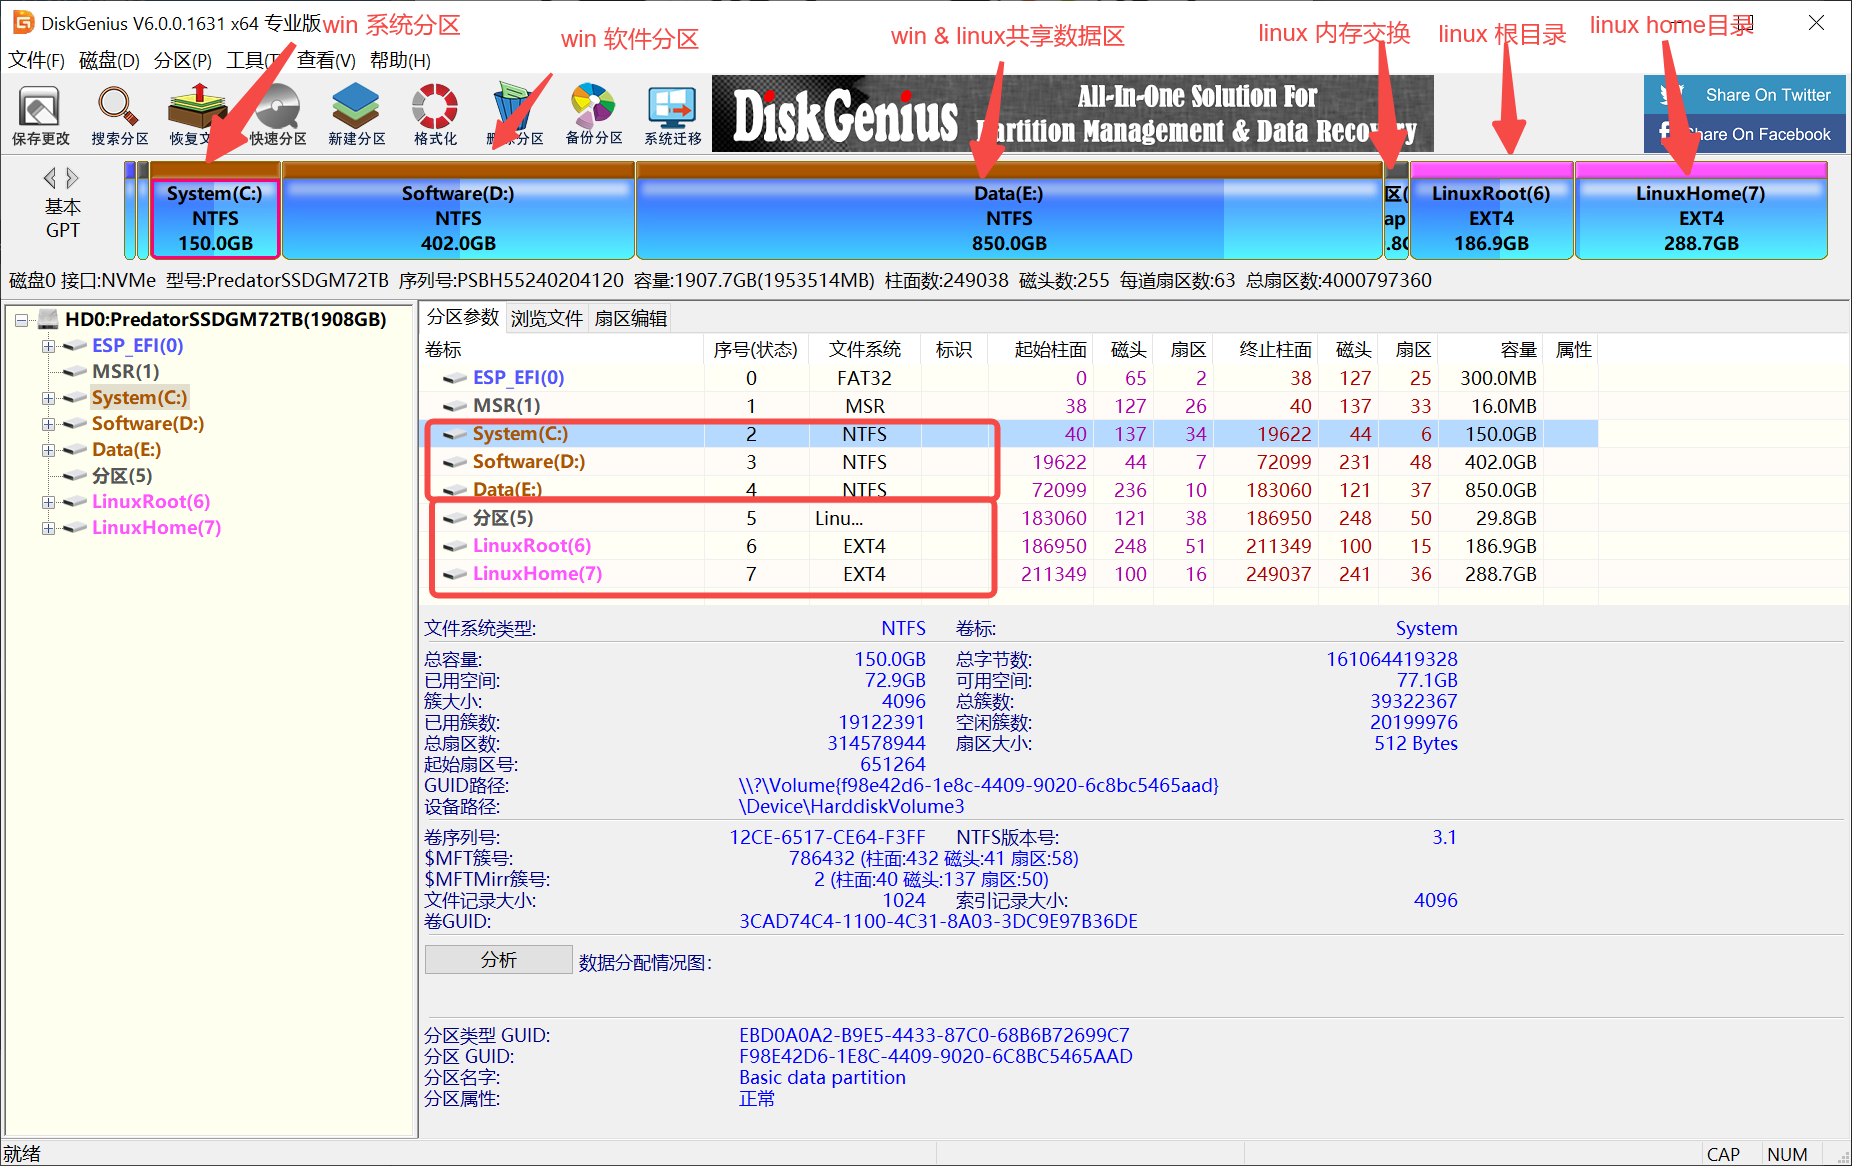Open the 文件(F) menu
This screenshot has width=1852, height=1166.
coord(37,60)
